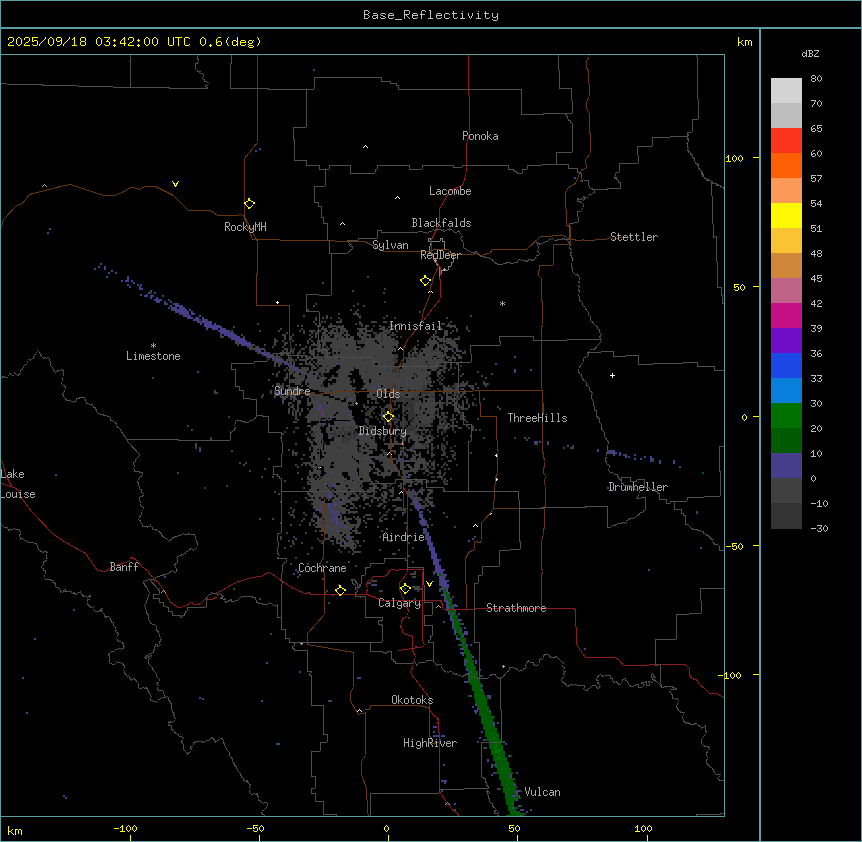Pick the bright yellow 51-54 dBZ legend swatch

click(x=786, y=215)
